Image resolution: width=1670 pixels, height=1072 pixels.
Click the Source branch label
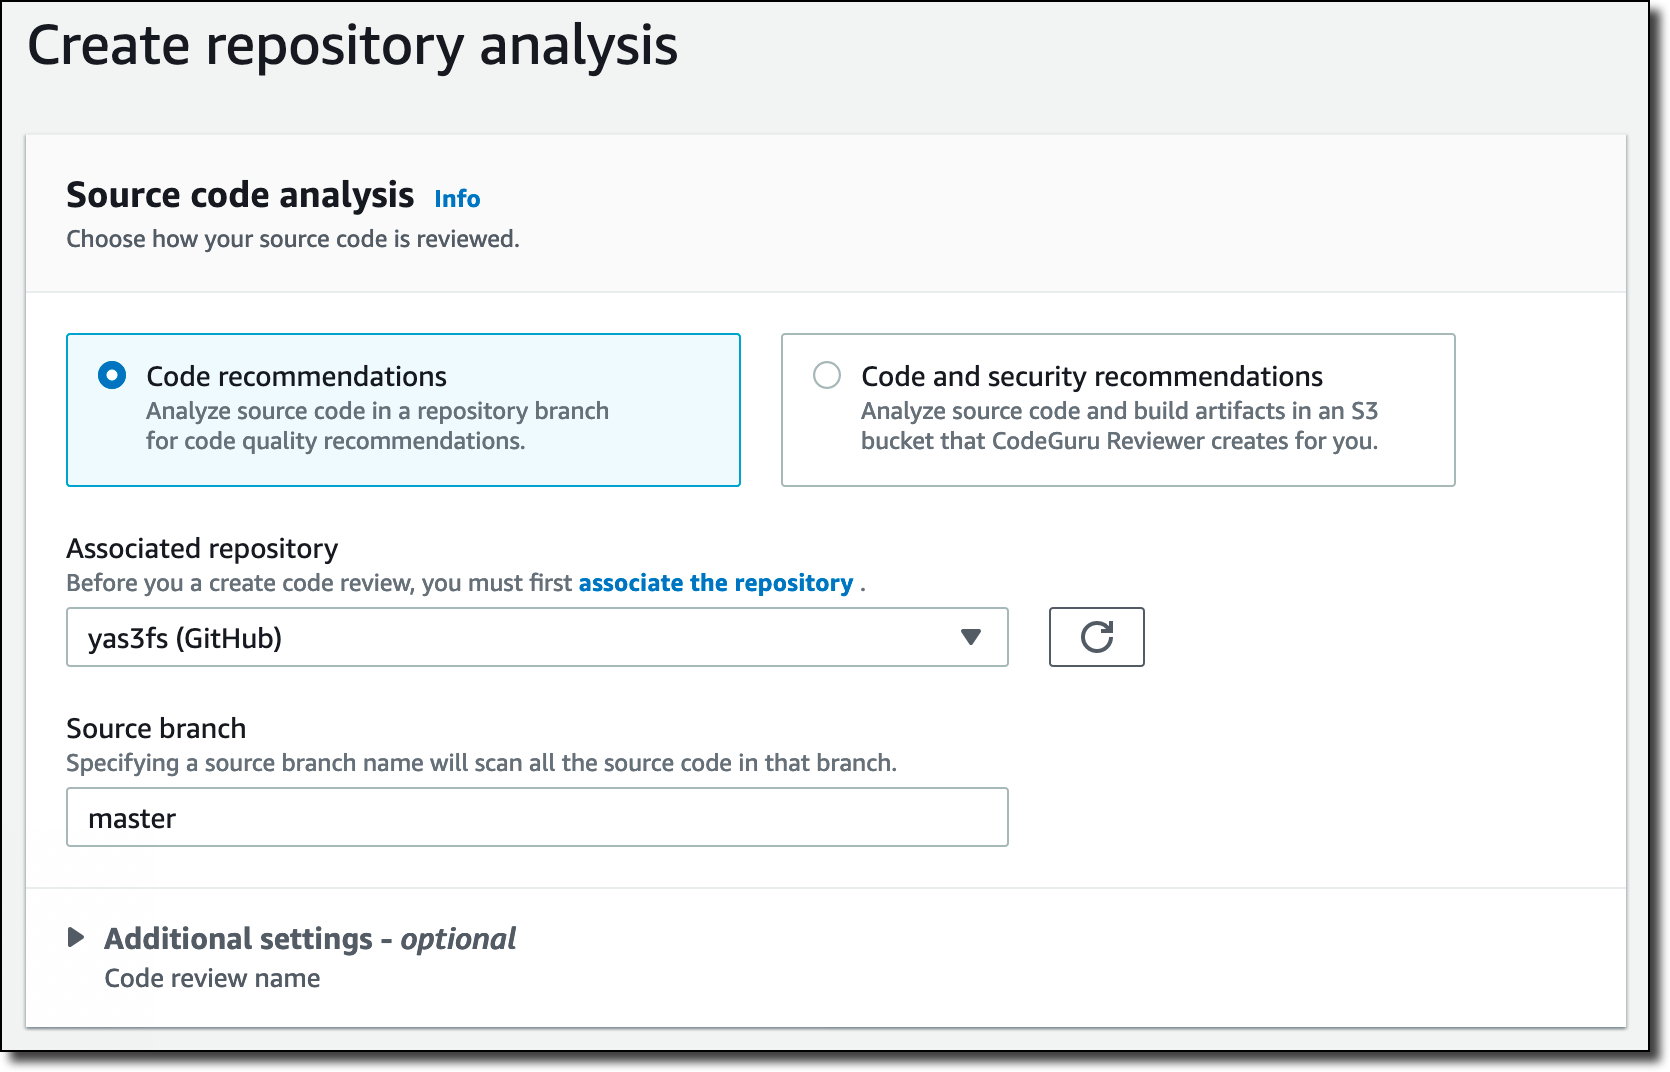pos(156,729)
